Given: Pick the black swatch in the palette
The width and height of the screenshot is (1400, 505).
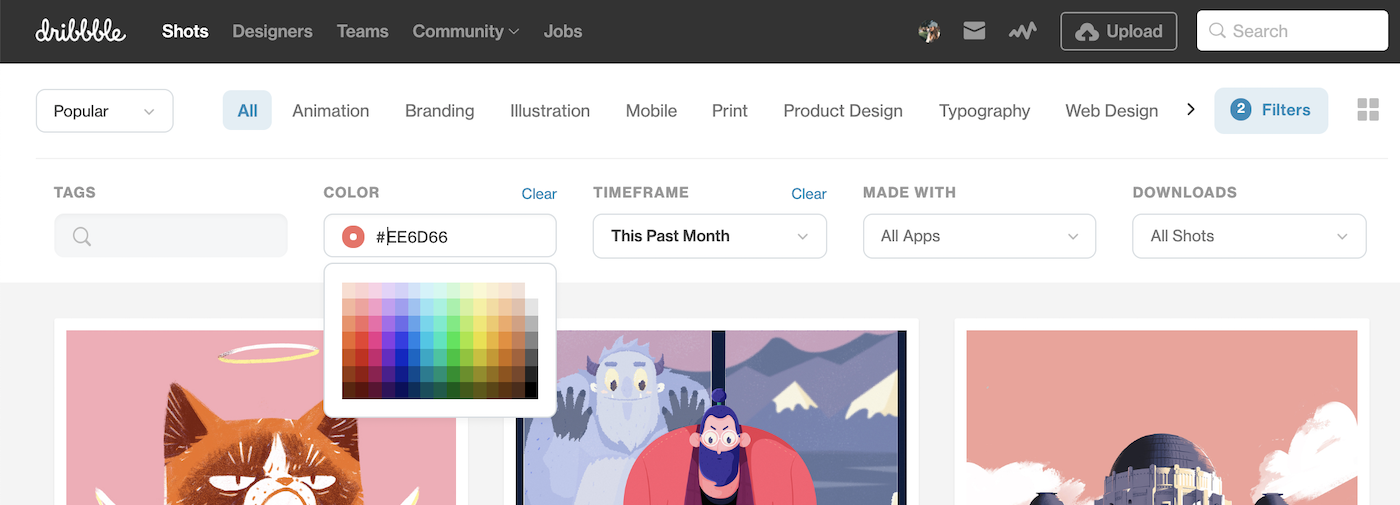Looking at the screenshot, I should point(531,391).
